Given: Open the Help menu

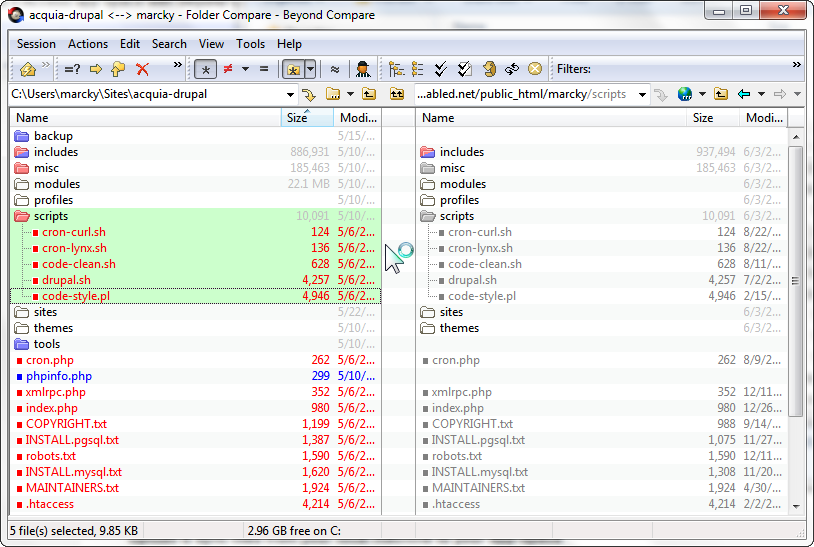Looking at the screenshot, I should [289, 44].
